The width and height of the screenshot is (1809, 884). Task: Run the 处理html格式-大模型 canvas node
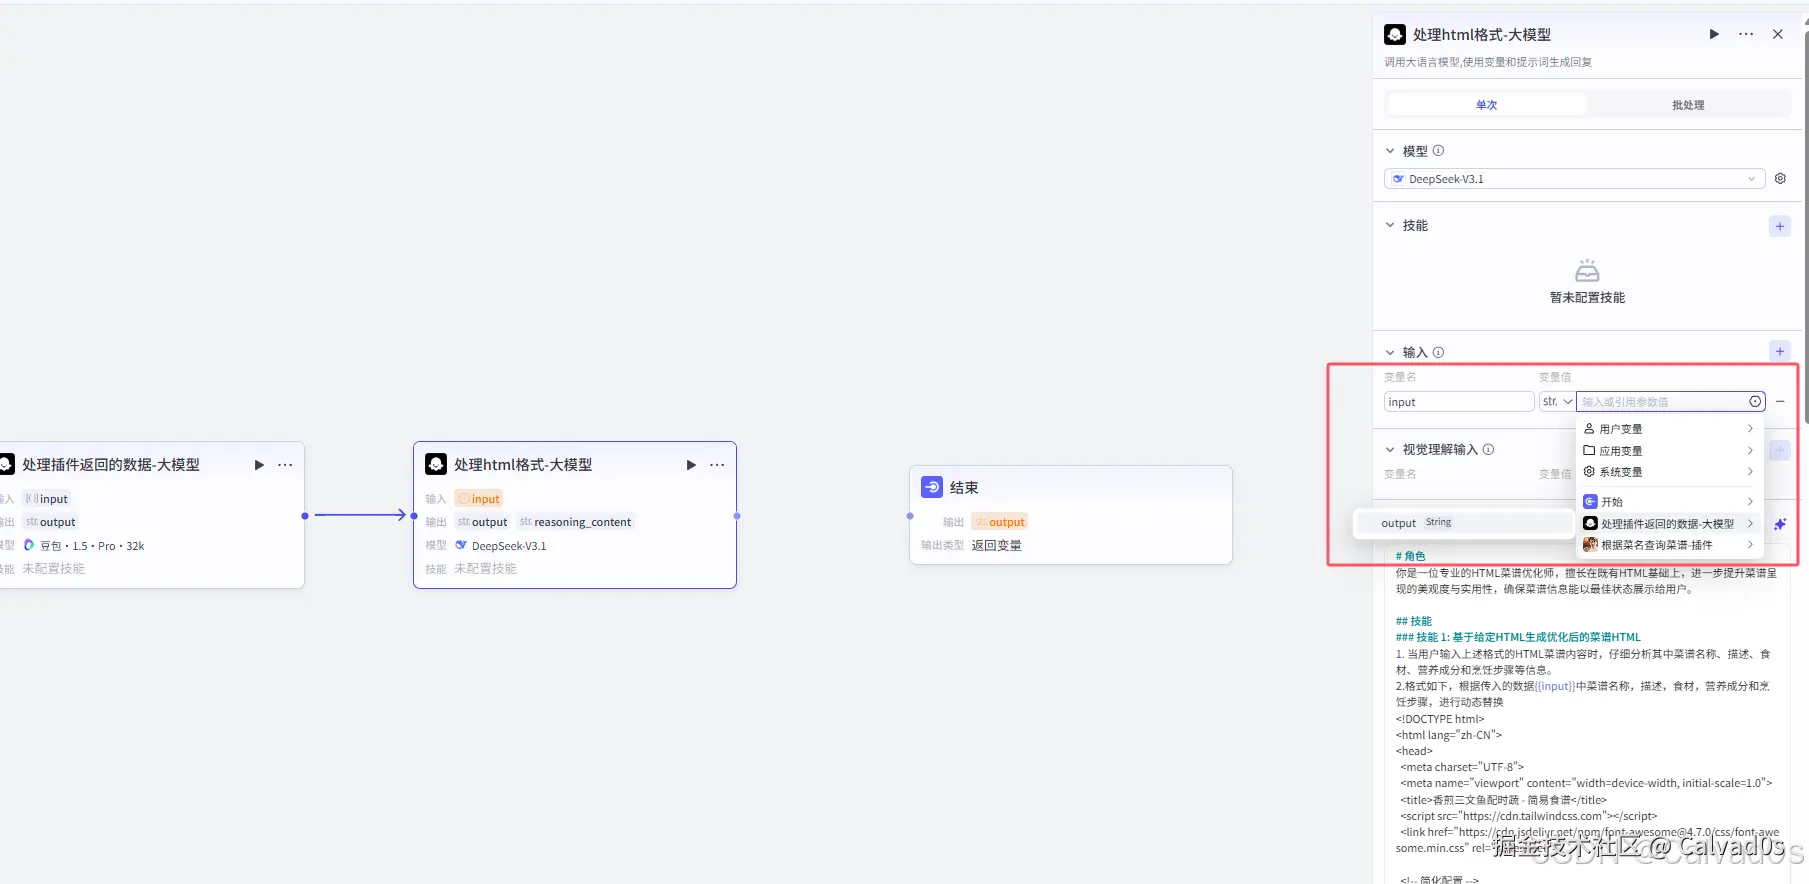pos(691,465)
